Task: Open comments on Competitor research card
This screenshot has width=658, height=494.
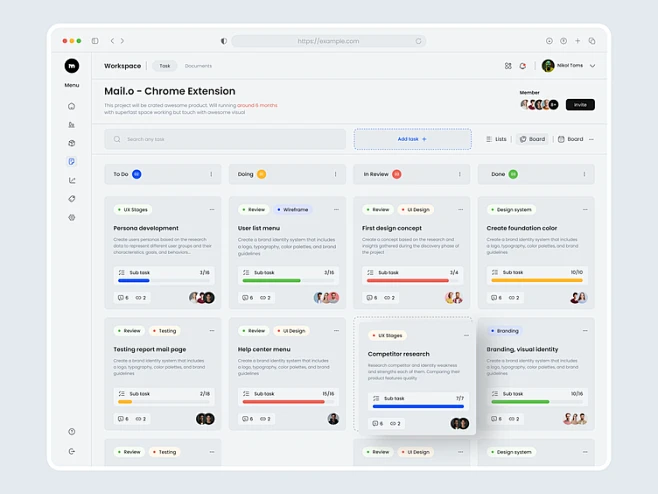Action: (x=378, y=423)
